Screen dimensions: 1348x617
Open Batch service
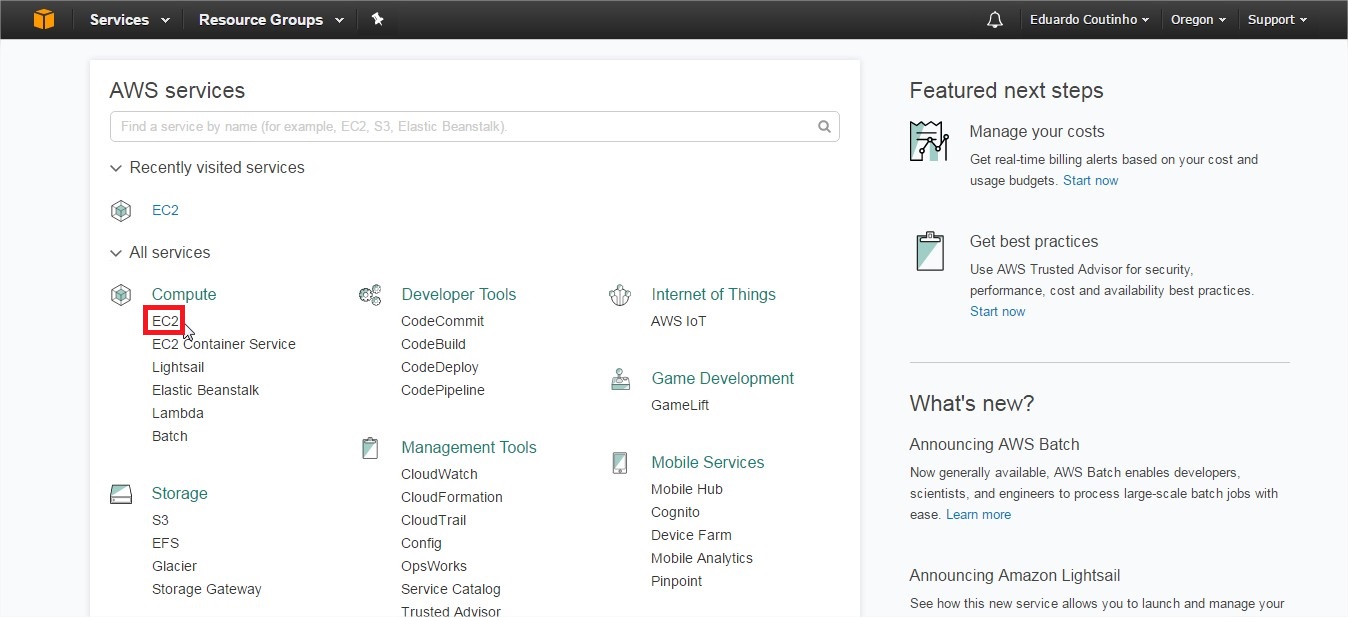pyautogui.click(x=170, y=436)
